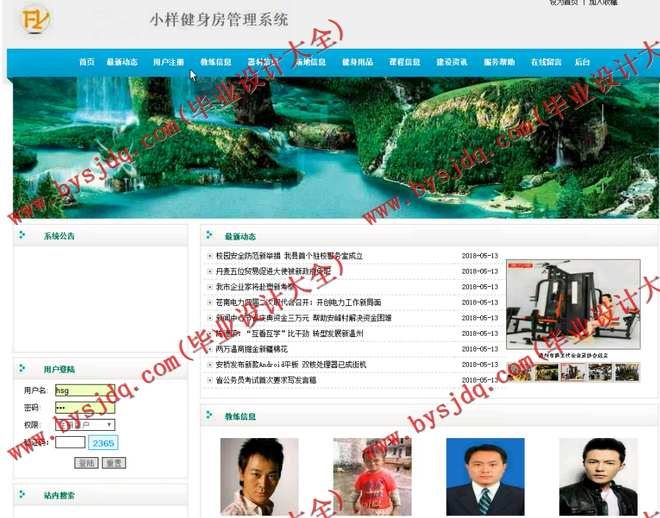The width and height of the screenshot is (660, 518).
Task: Click 小样健身房管理系统 site title
Action: (219, 20)
